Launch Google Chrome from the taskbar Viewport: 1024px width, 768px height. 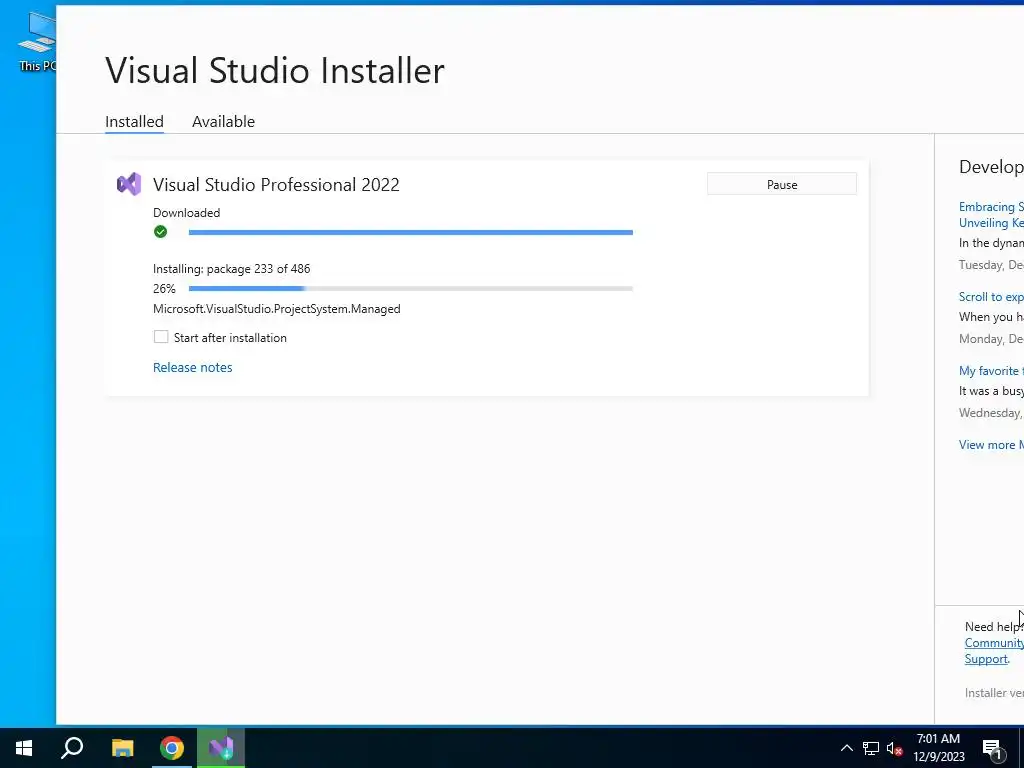point(172,748)
